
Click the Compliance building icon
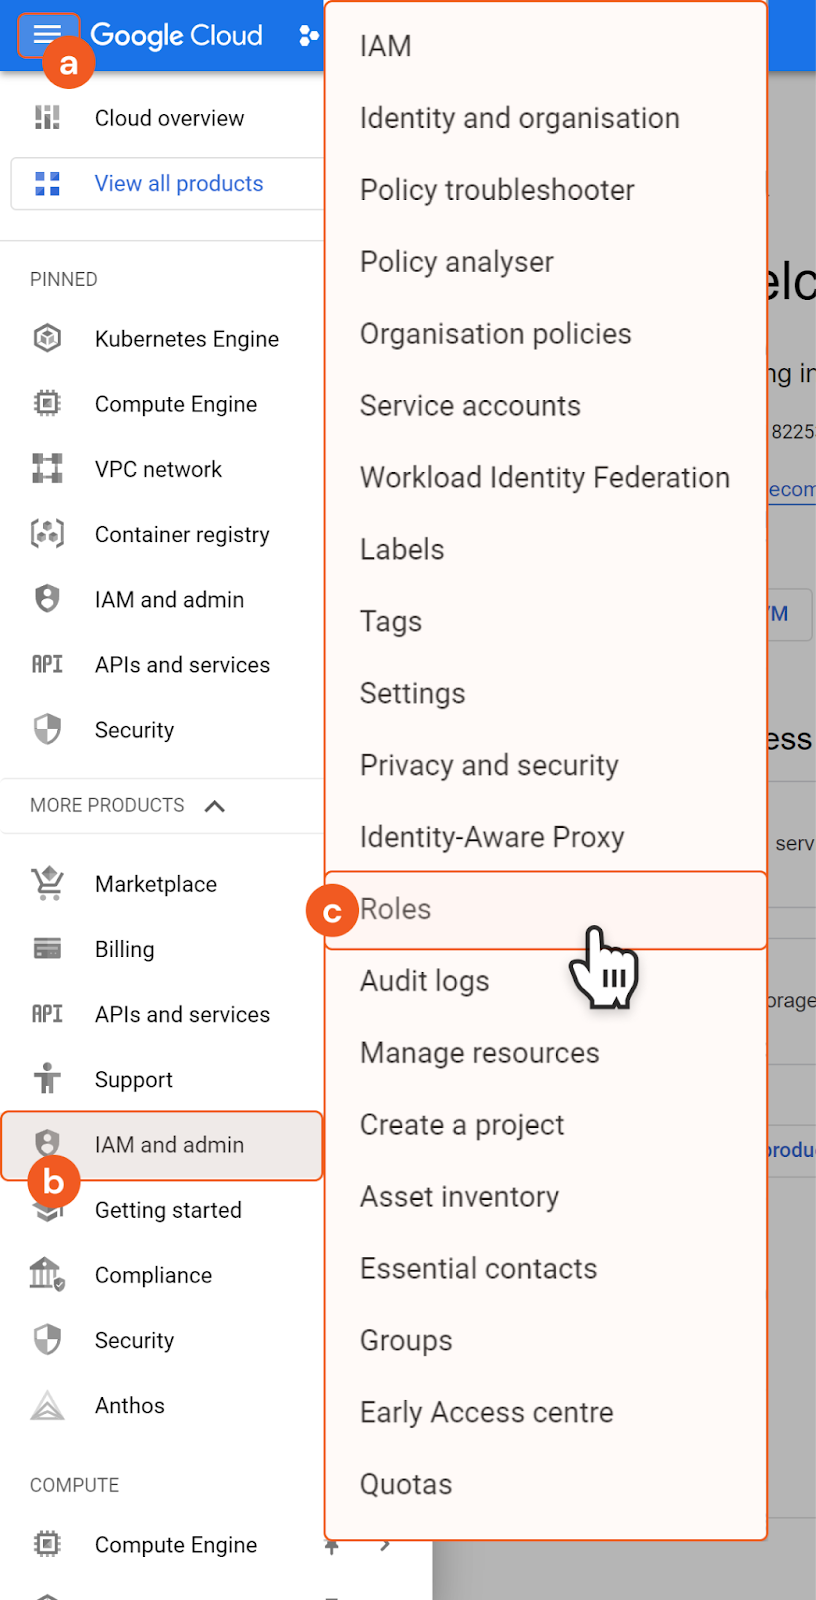tap(47, 1275)
